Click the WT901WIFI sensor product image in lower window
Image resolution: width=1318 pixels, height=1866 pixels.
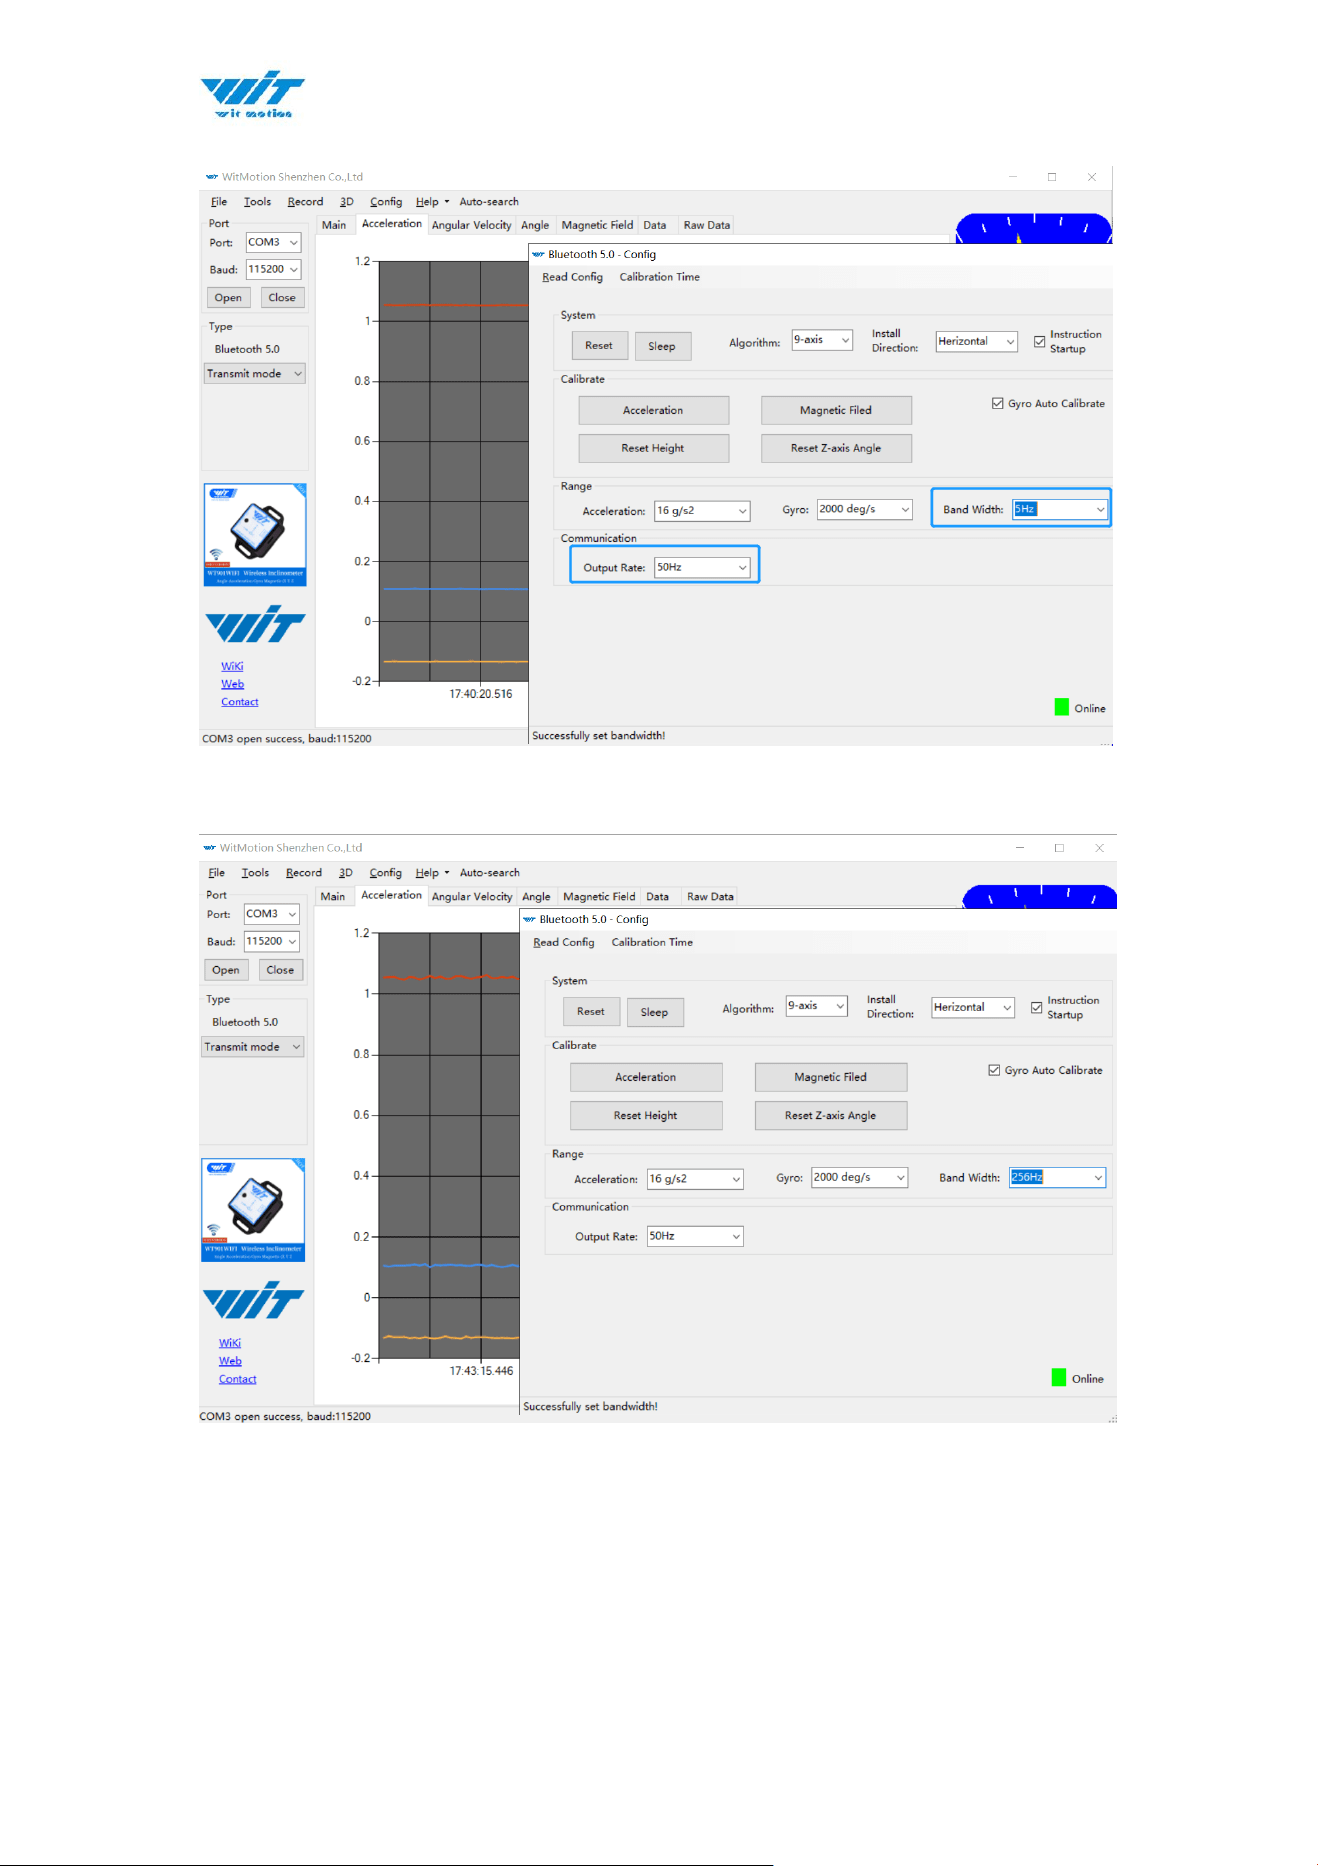click(253, 1209)
